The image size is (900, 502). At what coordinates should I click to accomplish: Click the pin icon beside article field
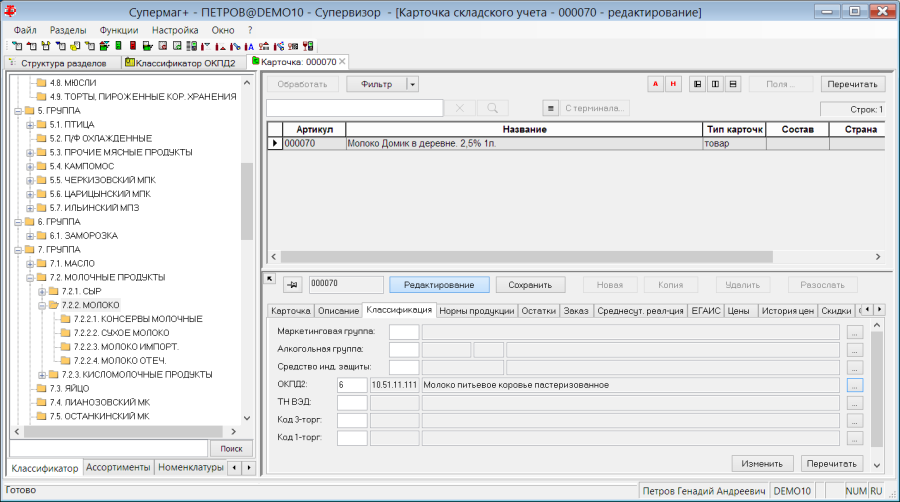tap(292, 285)
